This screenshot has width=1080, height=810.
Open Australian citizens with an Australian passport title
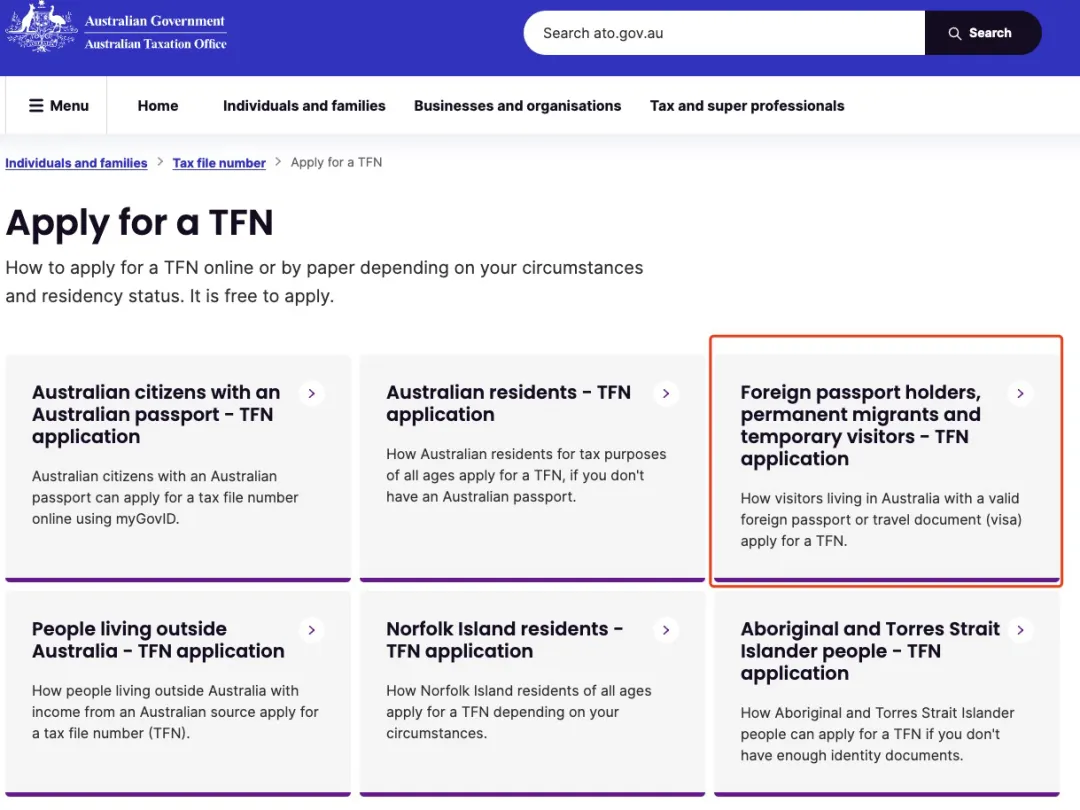(x=156, y=414)
